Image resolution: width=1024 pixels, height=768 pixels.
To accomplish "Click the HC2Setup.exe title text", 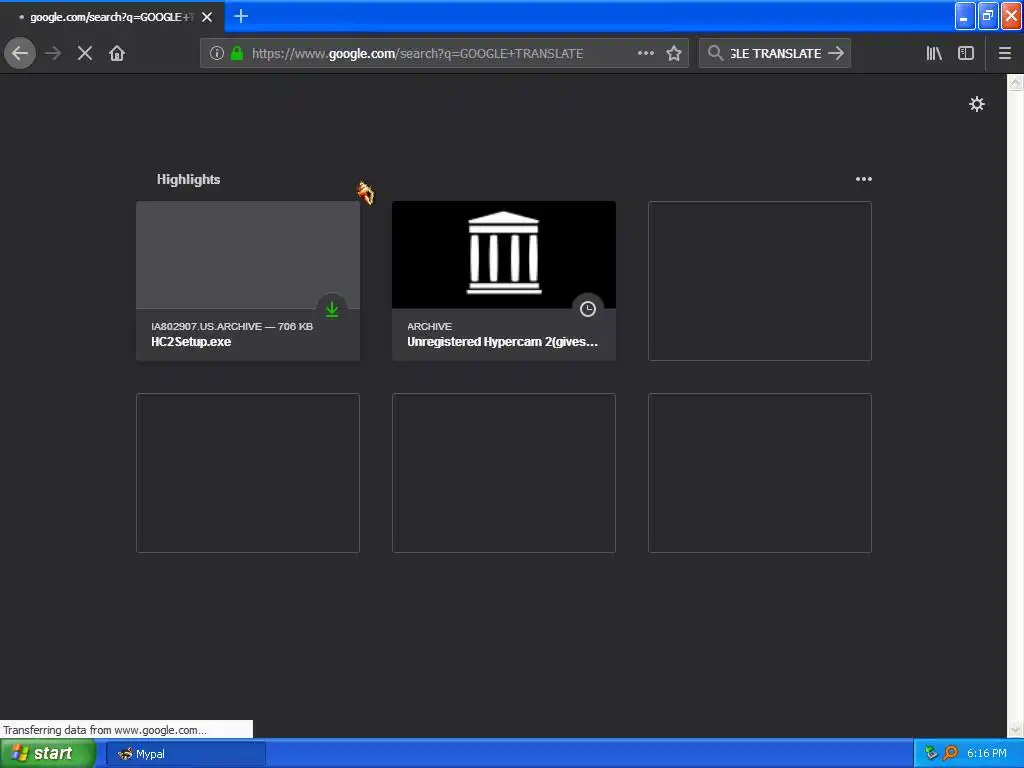I will (191, 342).
